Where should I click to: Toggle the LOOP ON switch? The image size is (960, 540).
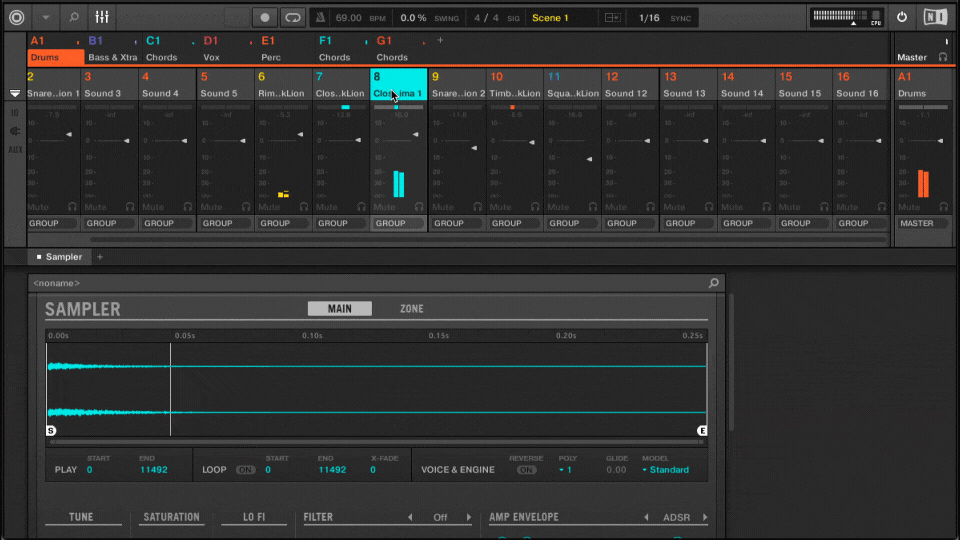[246, 470]
